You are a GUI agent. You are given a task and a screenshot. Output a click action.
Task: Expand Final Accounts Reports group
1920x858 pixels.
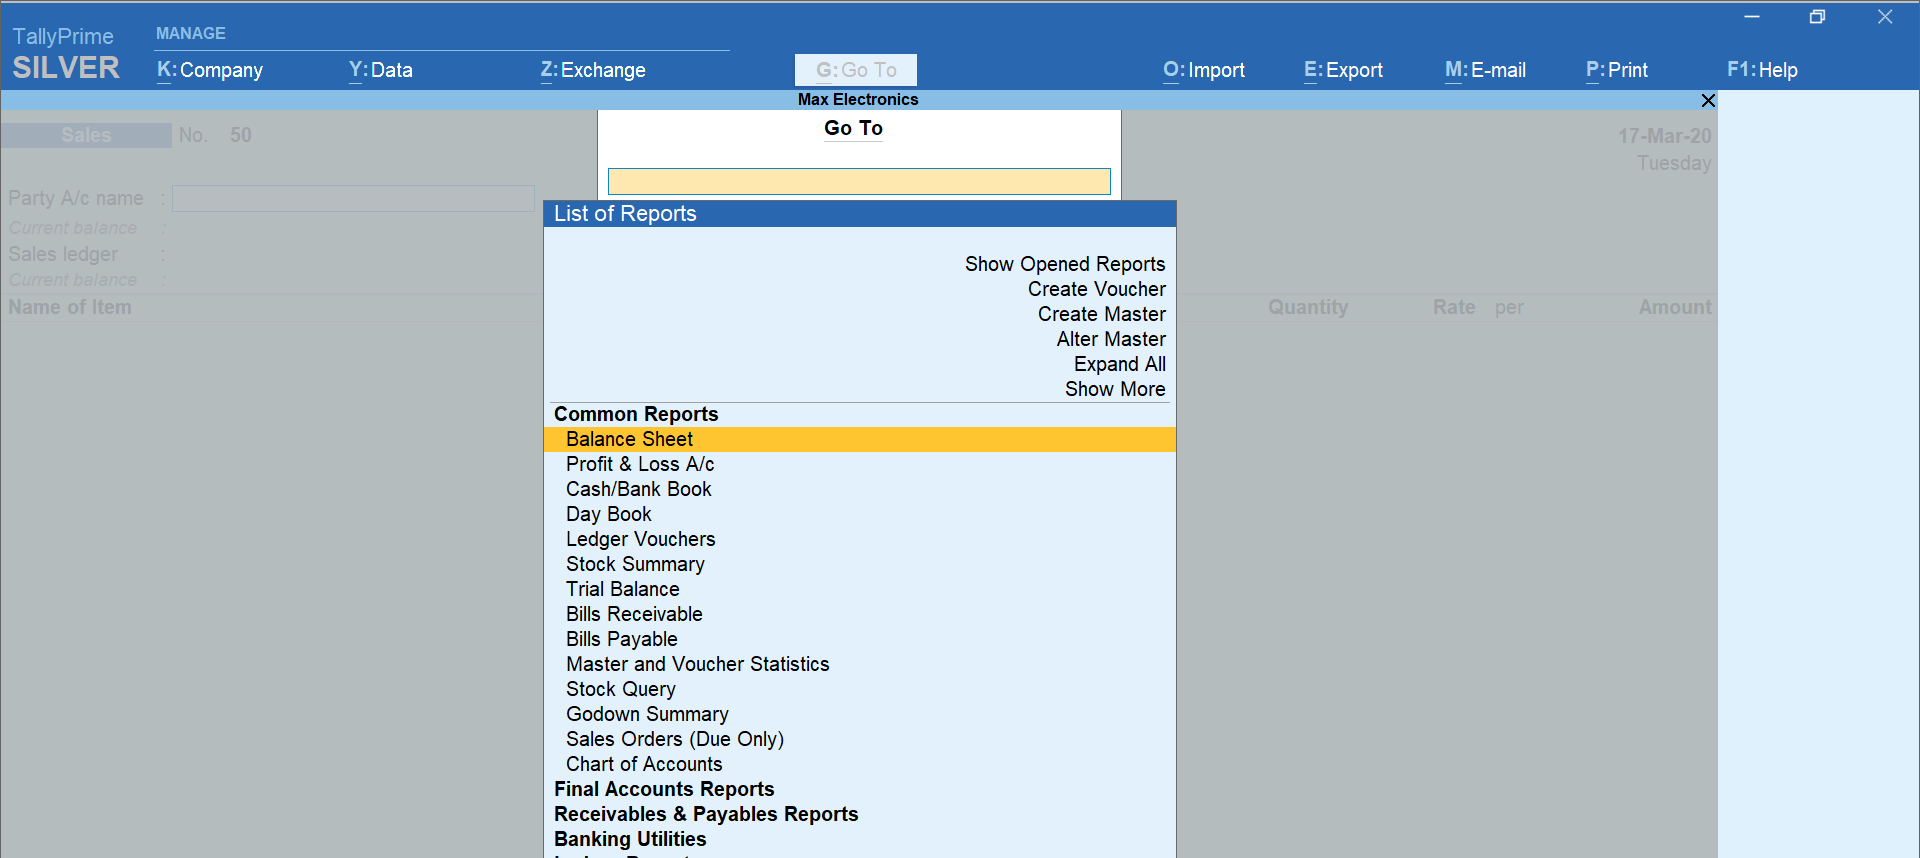point(664,789)
